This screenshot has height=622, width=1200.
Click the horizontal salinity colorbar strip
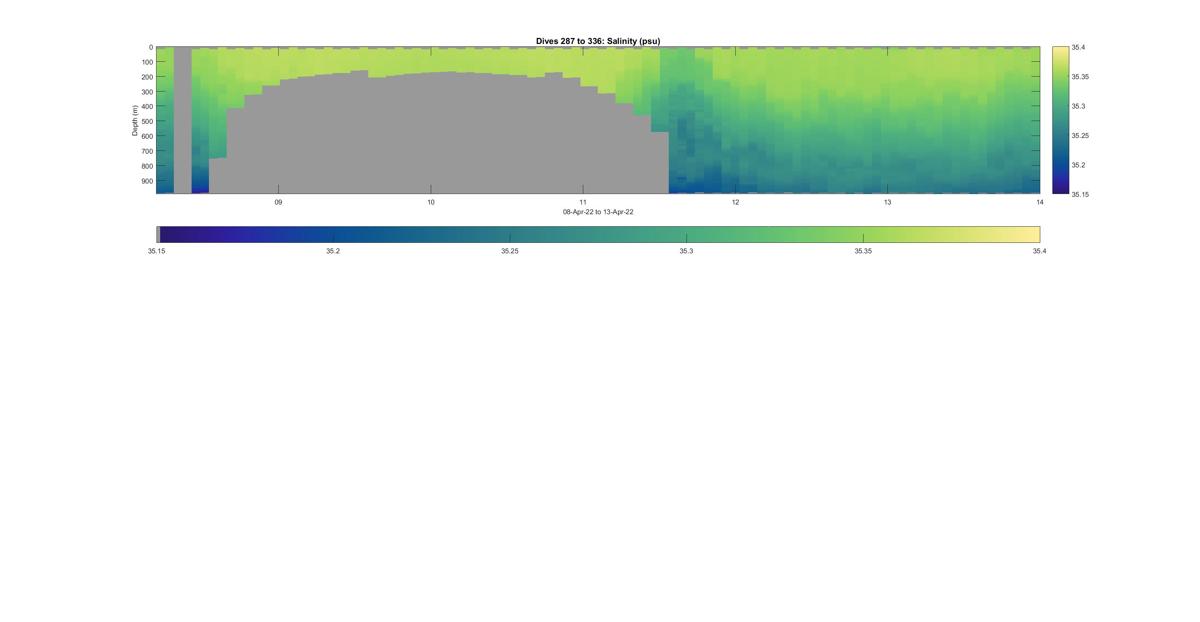click(x=598, y=234)
